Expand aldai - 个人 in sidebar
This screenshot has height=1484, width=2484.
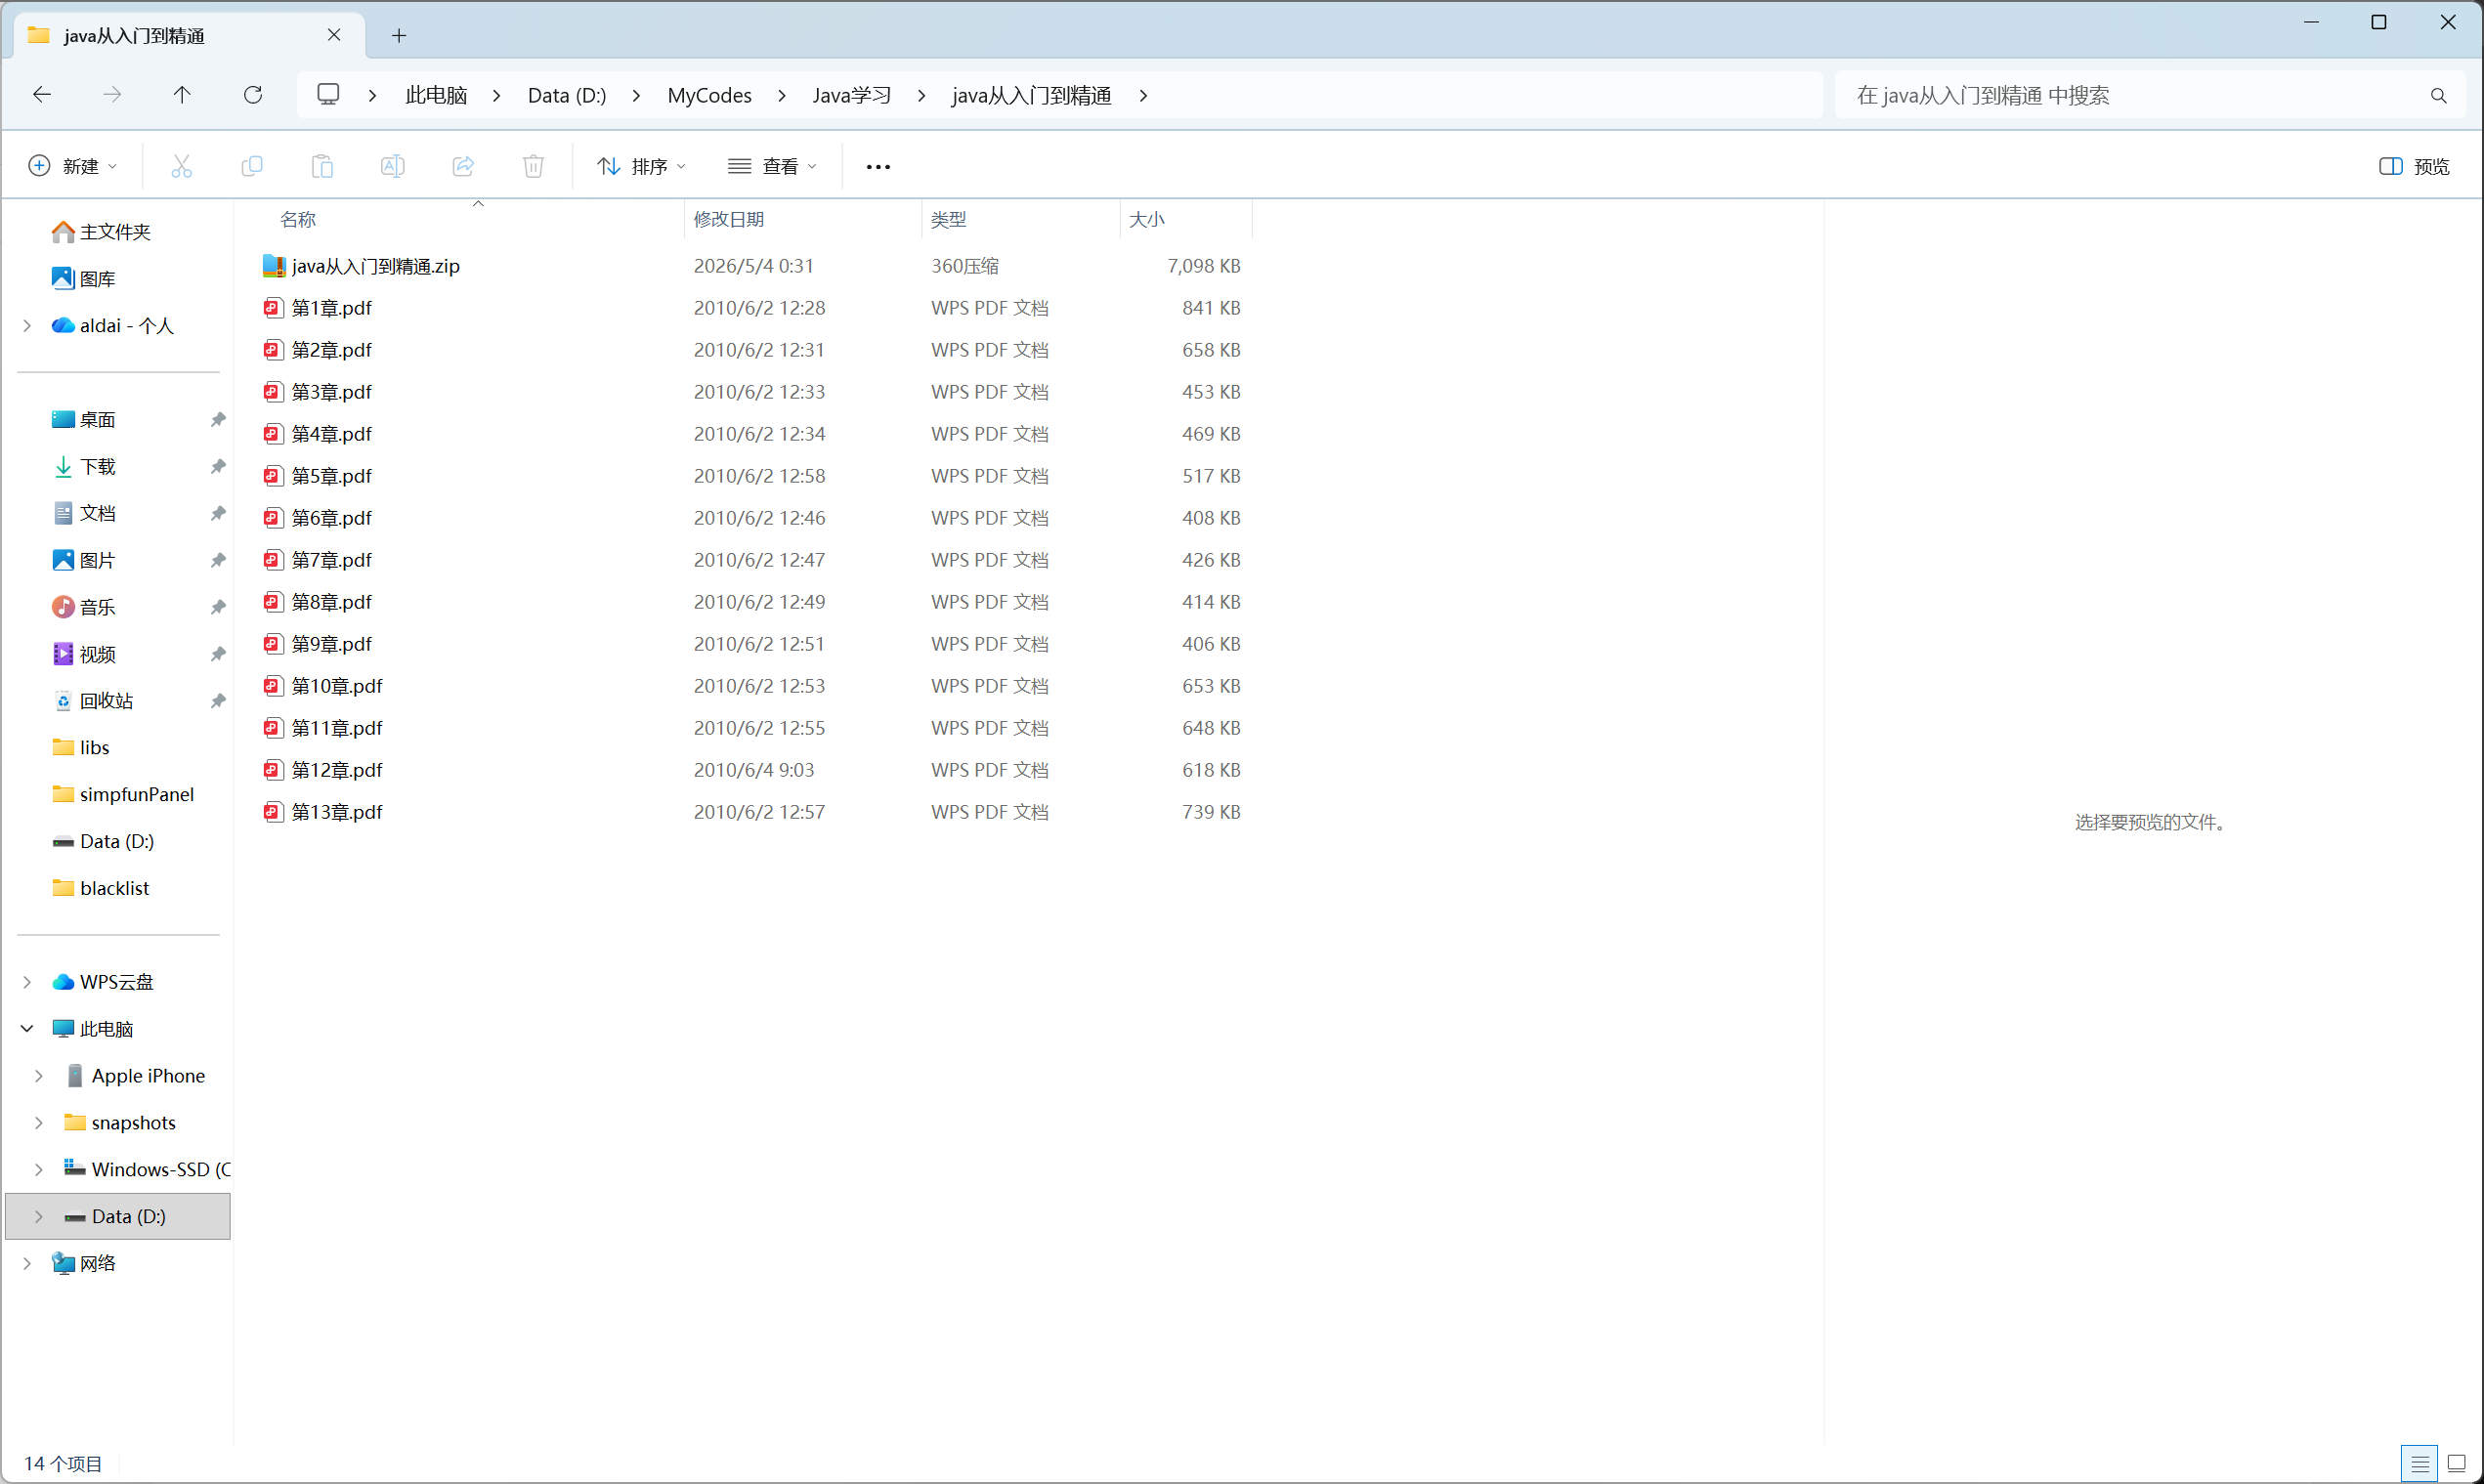click(x=27, y=326)
